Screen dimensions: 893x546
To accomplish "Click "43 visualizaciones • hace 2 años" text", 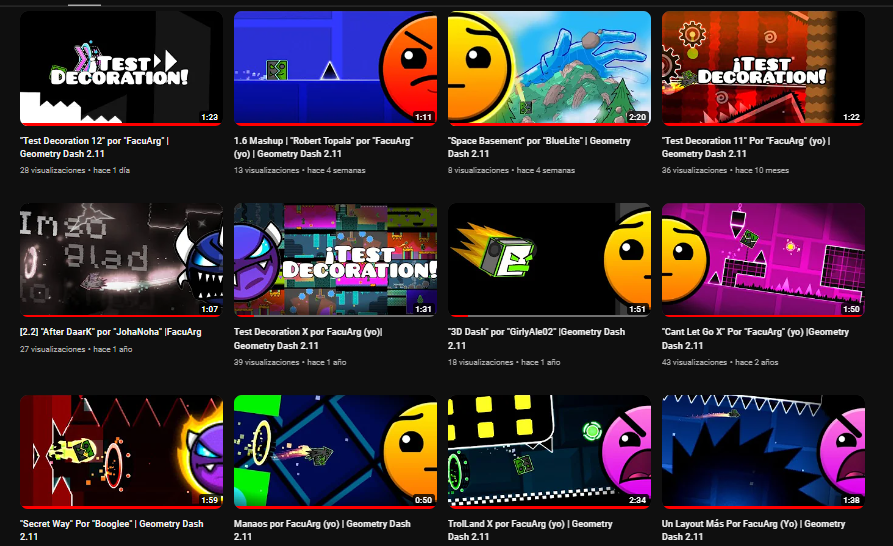I will pos(720,362).
